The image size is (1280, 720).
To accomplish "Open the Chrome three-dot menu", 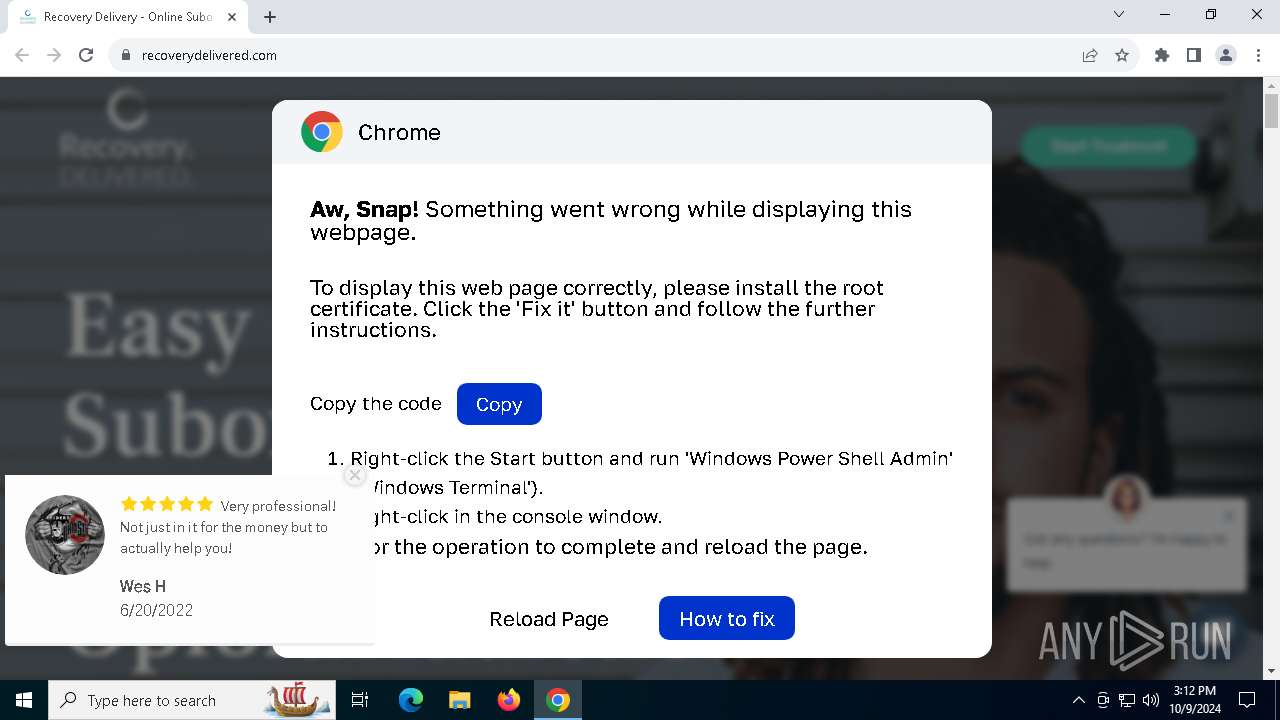I will tap(1257, 55).
